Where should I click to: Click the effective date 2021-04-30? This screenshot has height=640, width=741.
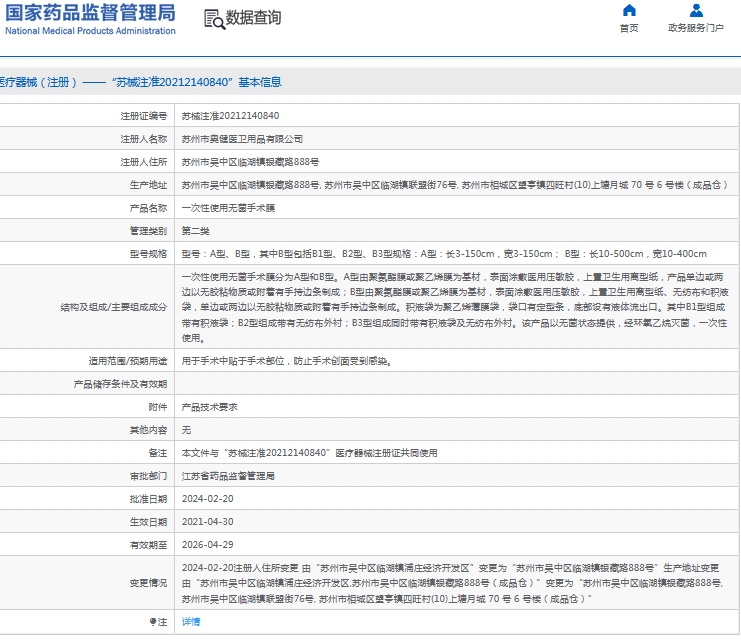(x=207, y=522)
